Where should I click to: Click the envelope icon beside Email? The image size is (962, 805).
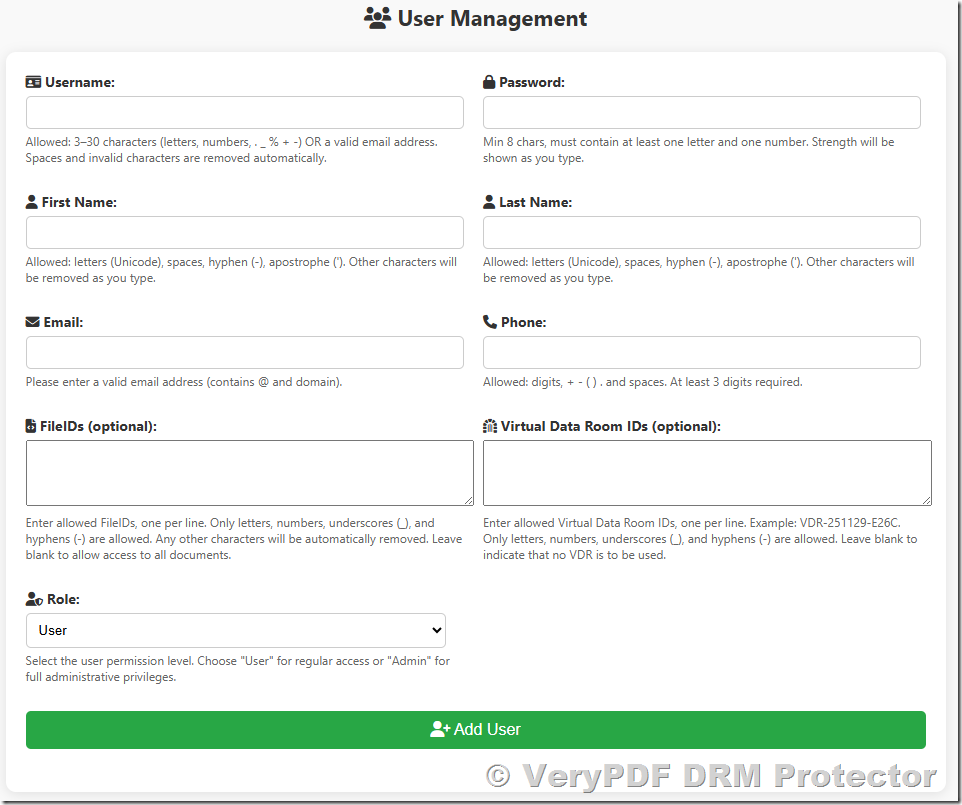coord(33,322)
